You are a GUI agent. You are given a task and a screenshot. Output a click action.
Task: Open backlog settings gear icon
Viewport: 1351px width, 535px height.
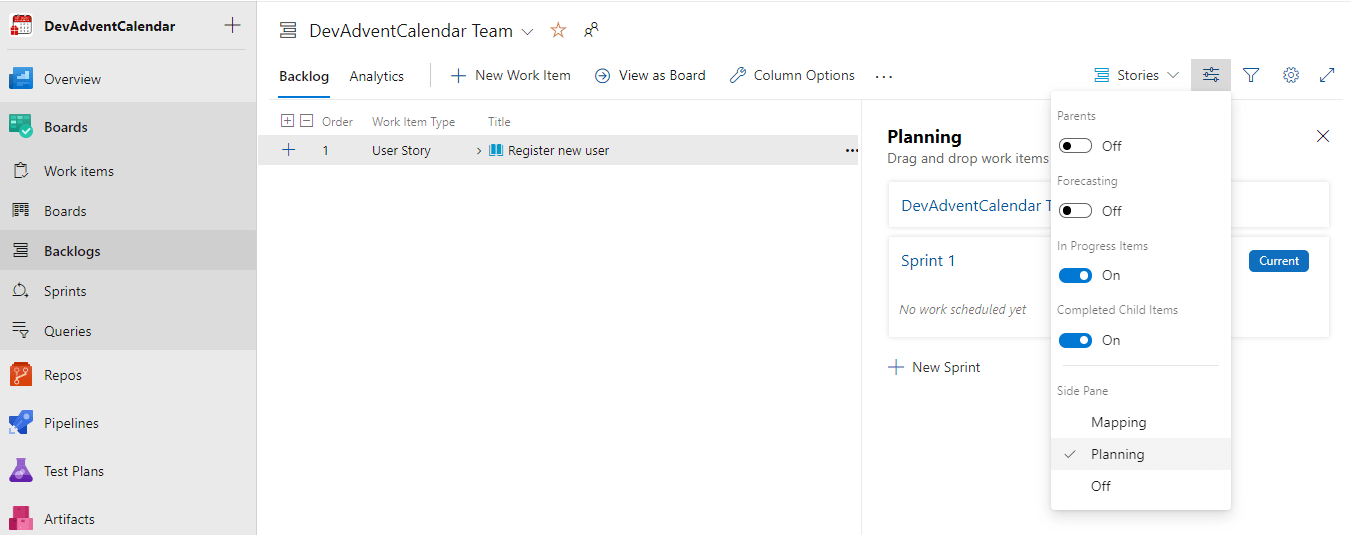1291,75
